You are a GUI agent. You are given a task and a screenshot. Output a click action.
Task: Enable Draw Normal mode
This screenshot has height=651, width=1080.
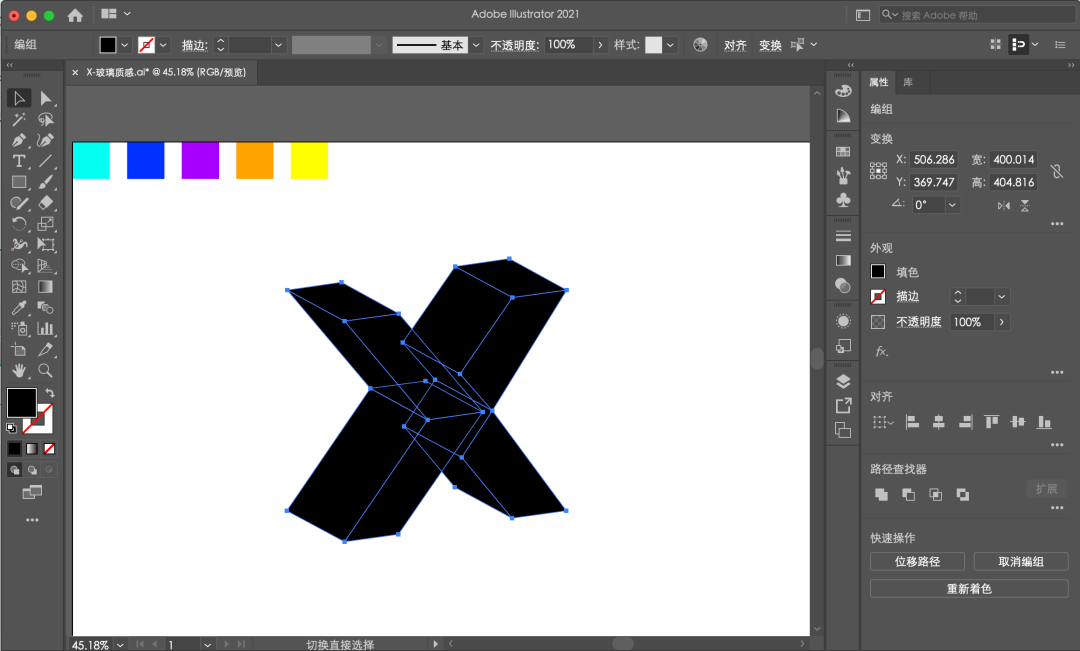pos(14,470)
